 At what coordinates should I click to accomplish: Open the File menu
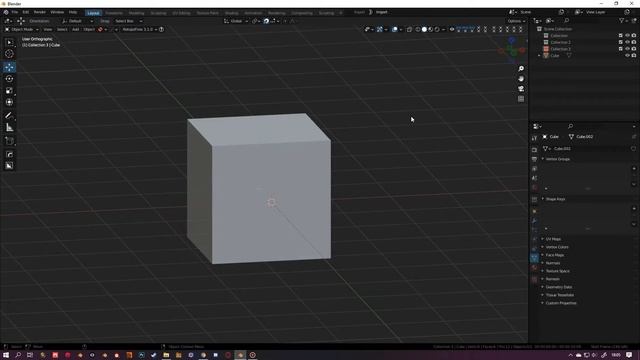[x=15, y=12]
